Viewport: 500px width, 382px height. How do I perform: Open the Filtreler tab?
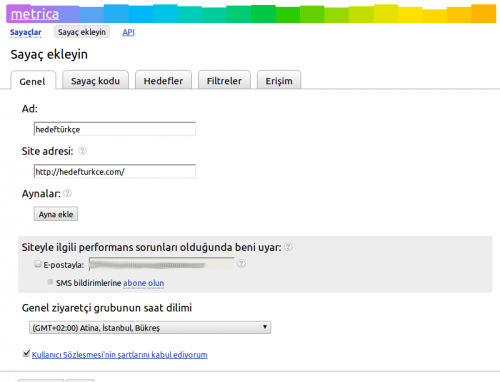224,80
